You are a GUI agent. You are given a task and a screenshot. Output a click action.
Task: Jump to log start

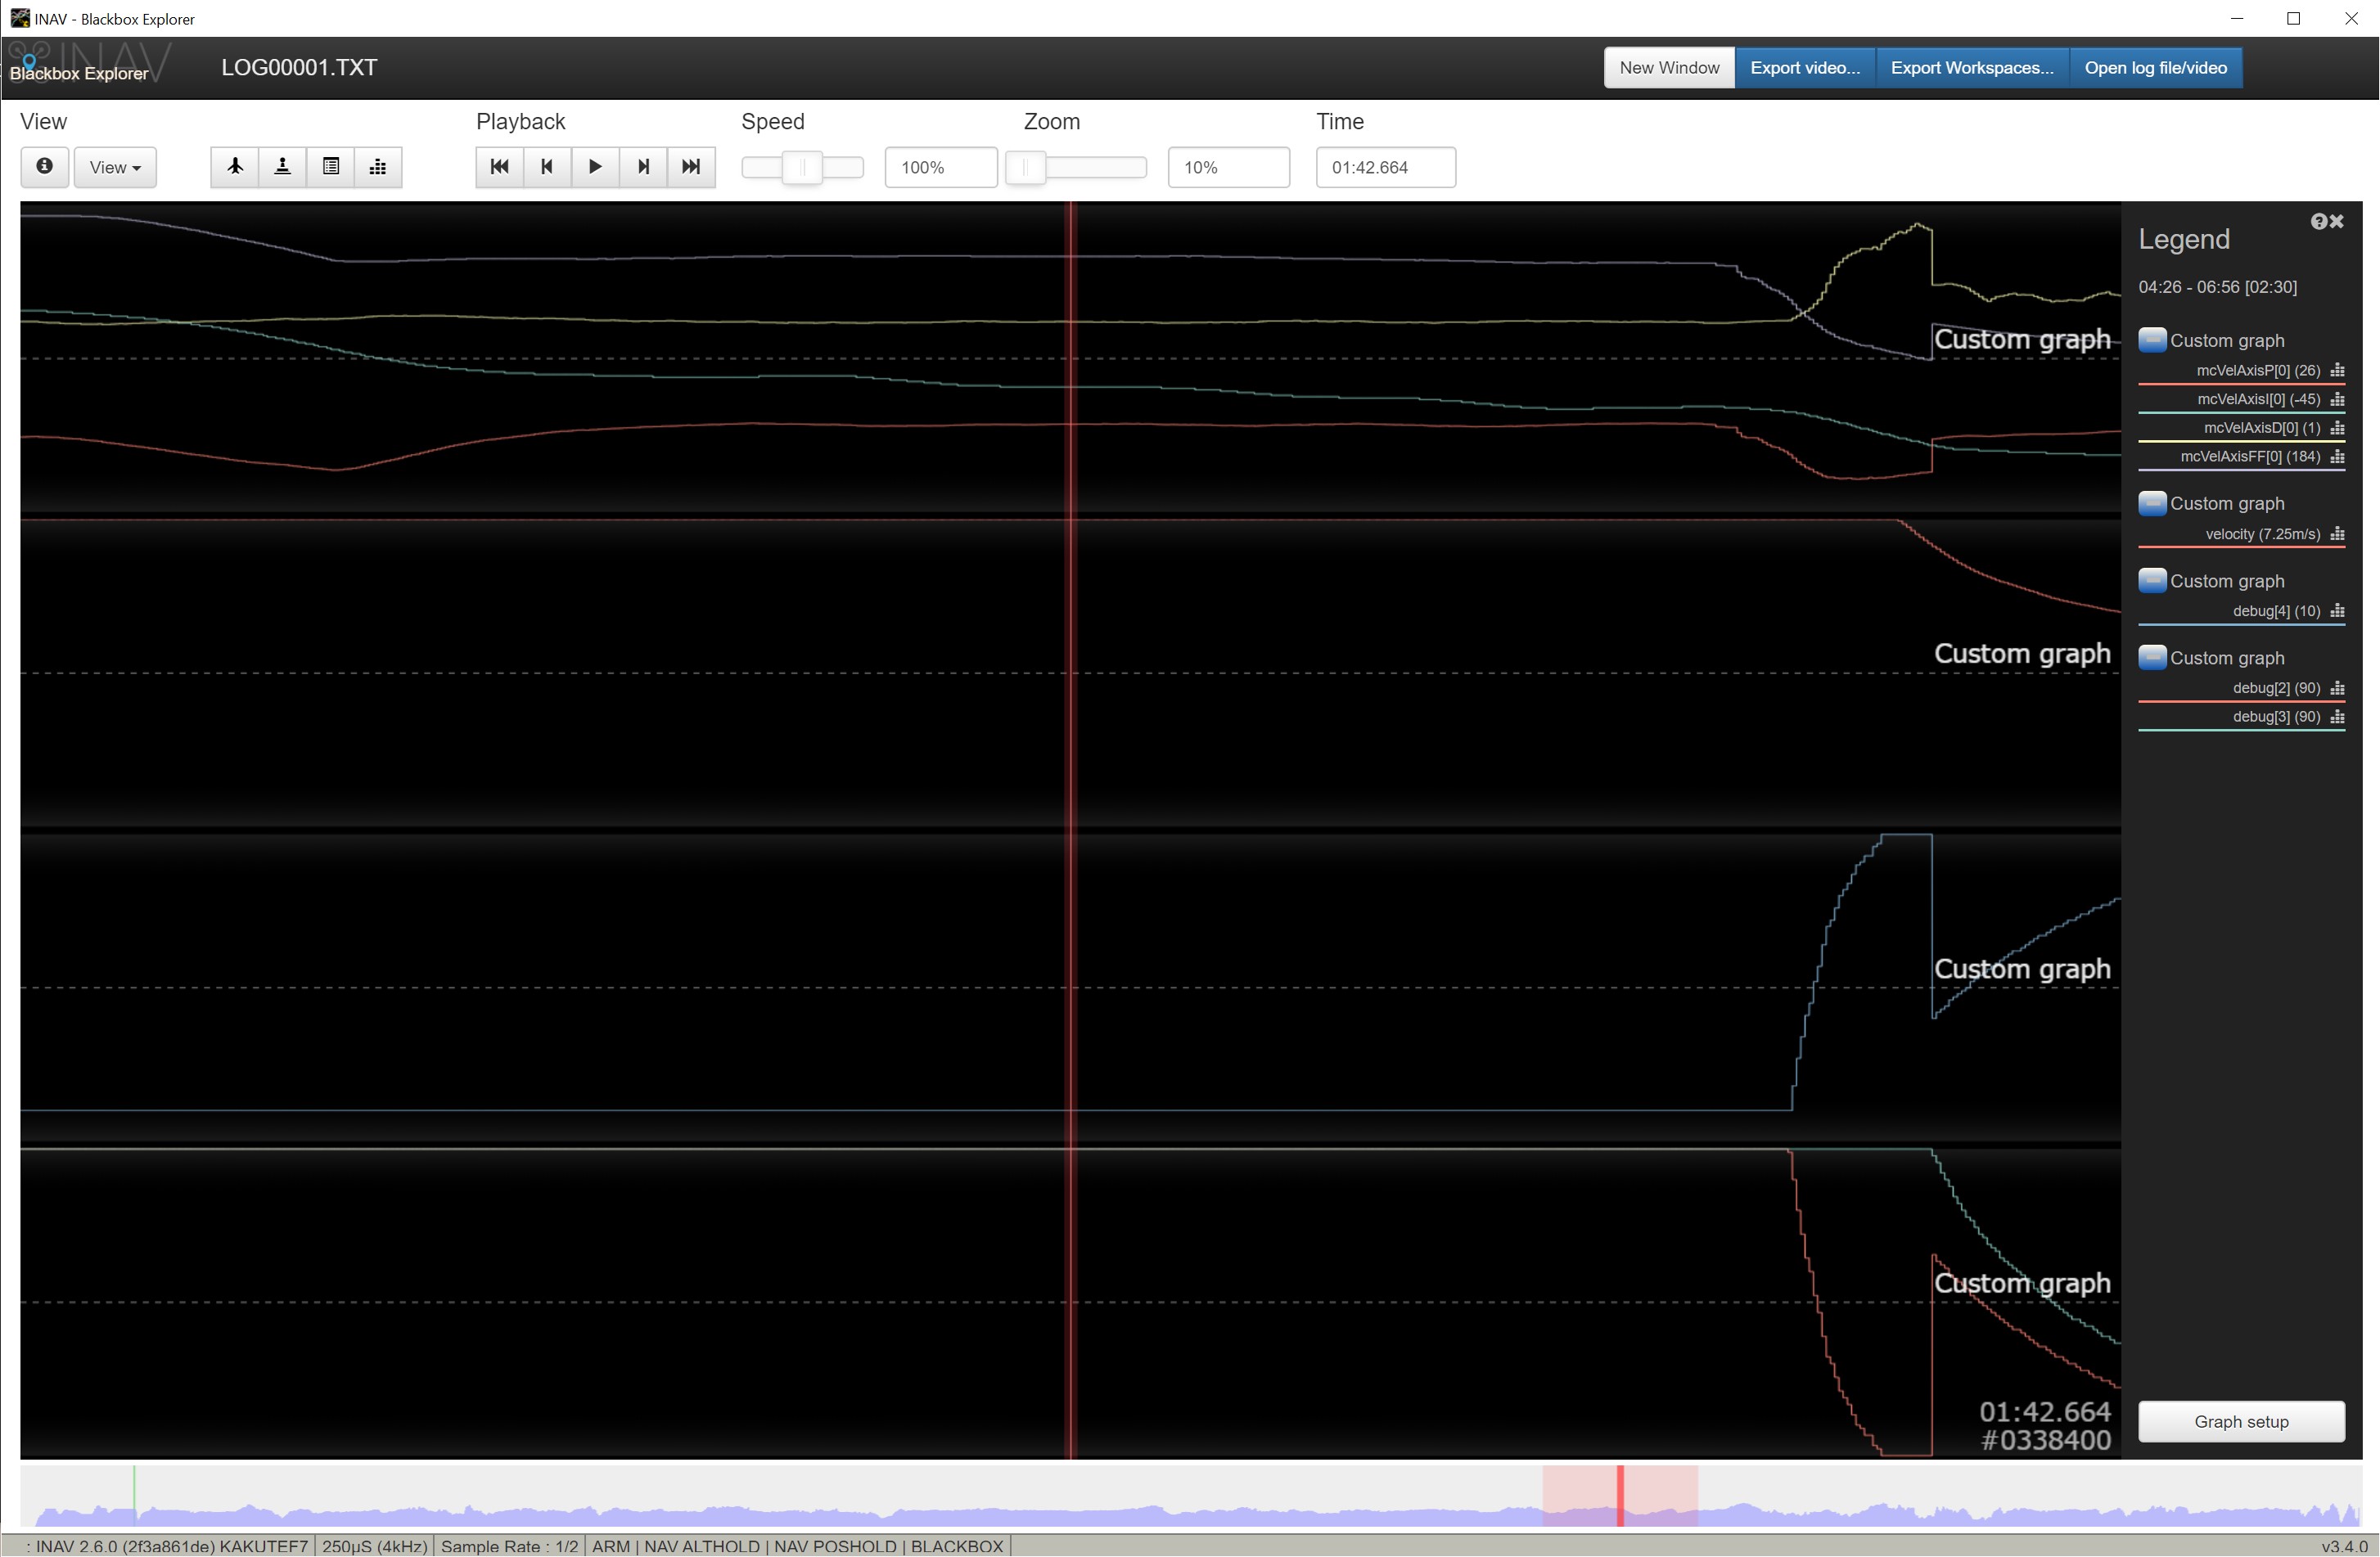[x=499, y=167]
